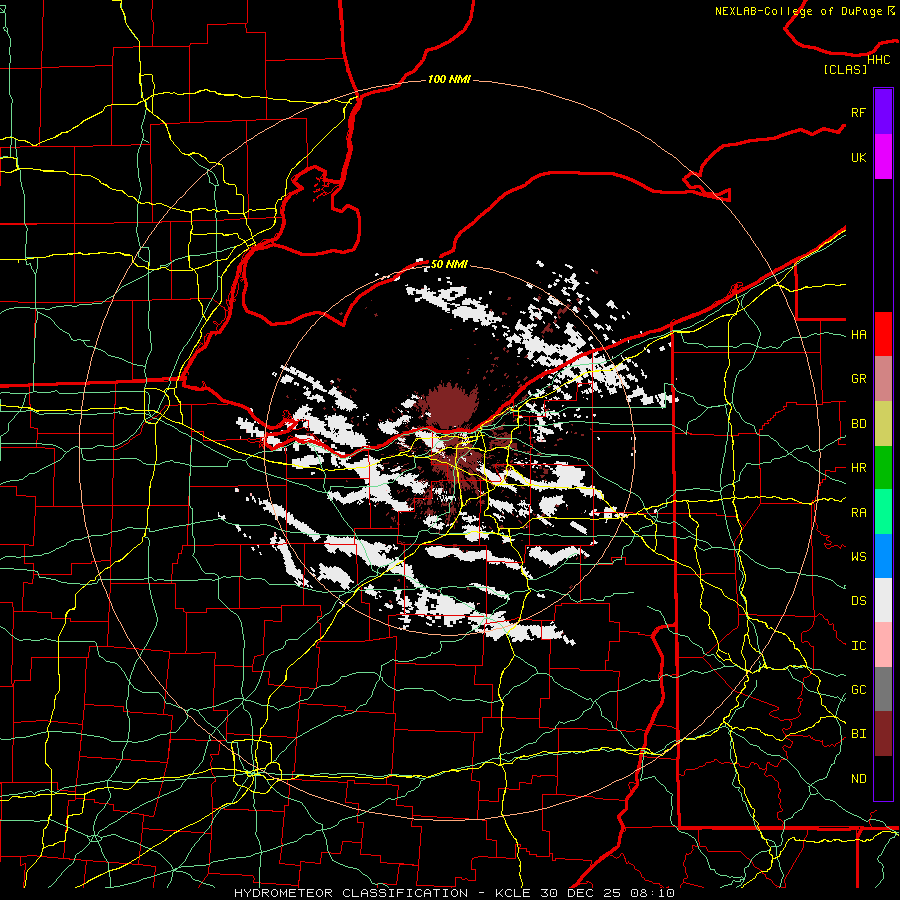Click the 'GR' legend label
The image size is (900, 900).
click(858, 379)
